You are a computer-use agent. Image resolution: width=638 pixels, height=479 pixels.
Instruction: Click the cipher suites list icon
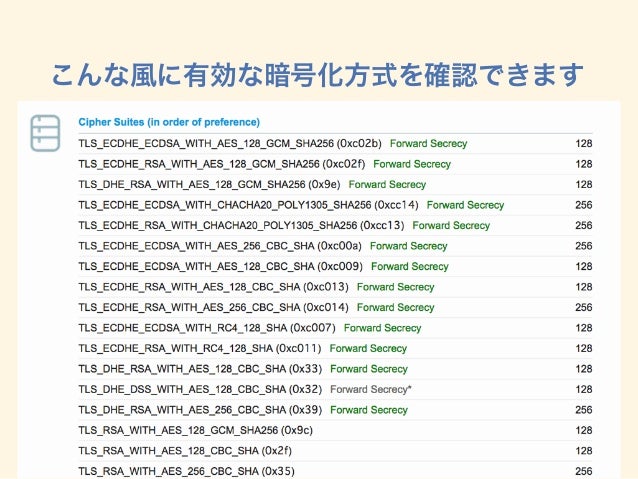45,133
